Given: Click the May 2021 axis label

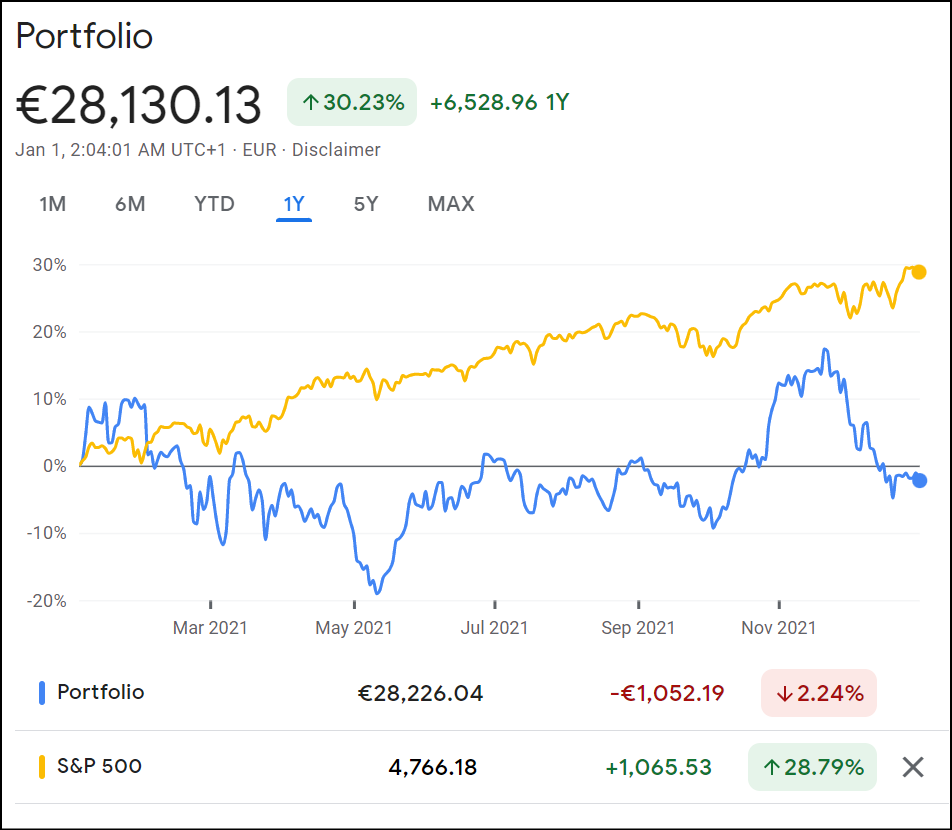Looking at the screenshot, I should [x=354, y=628].
